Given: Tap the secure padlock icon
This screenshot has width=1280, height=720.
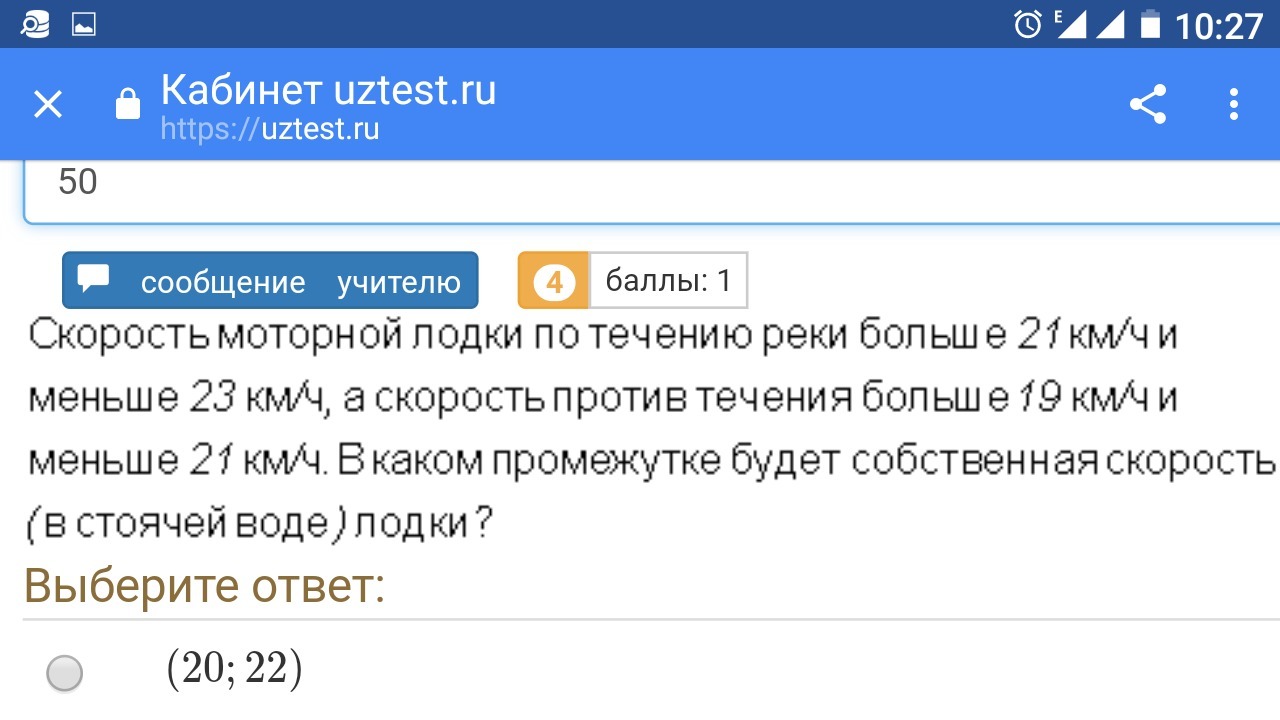Looking at the screenshot, I should 128,104.
